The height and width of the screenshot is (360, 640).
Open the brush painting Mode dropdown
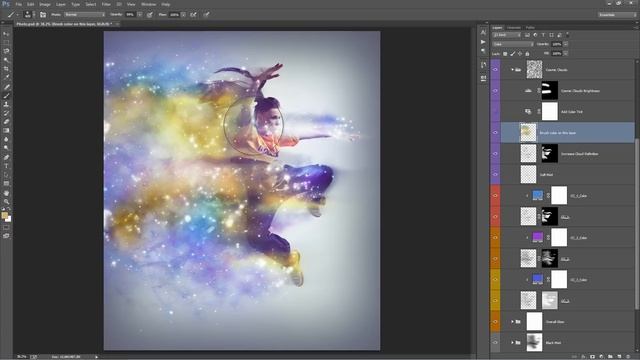click(84, 15)
